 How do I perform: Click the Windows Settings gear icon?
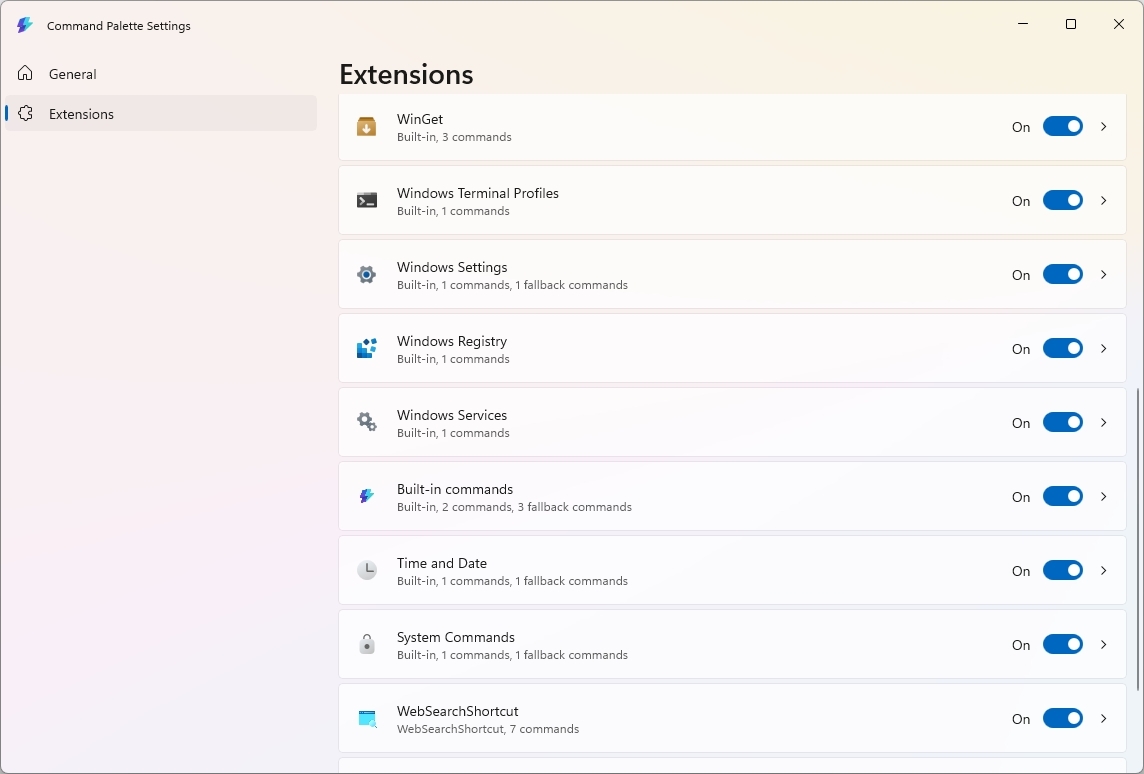[366, 274]
